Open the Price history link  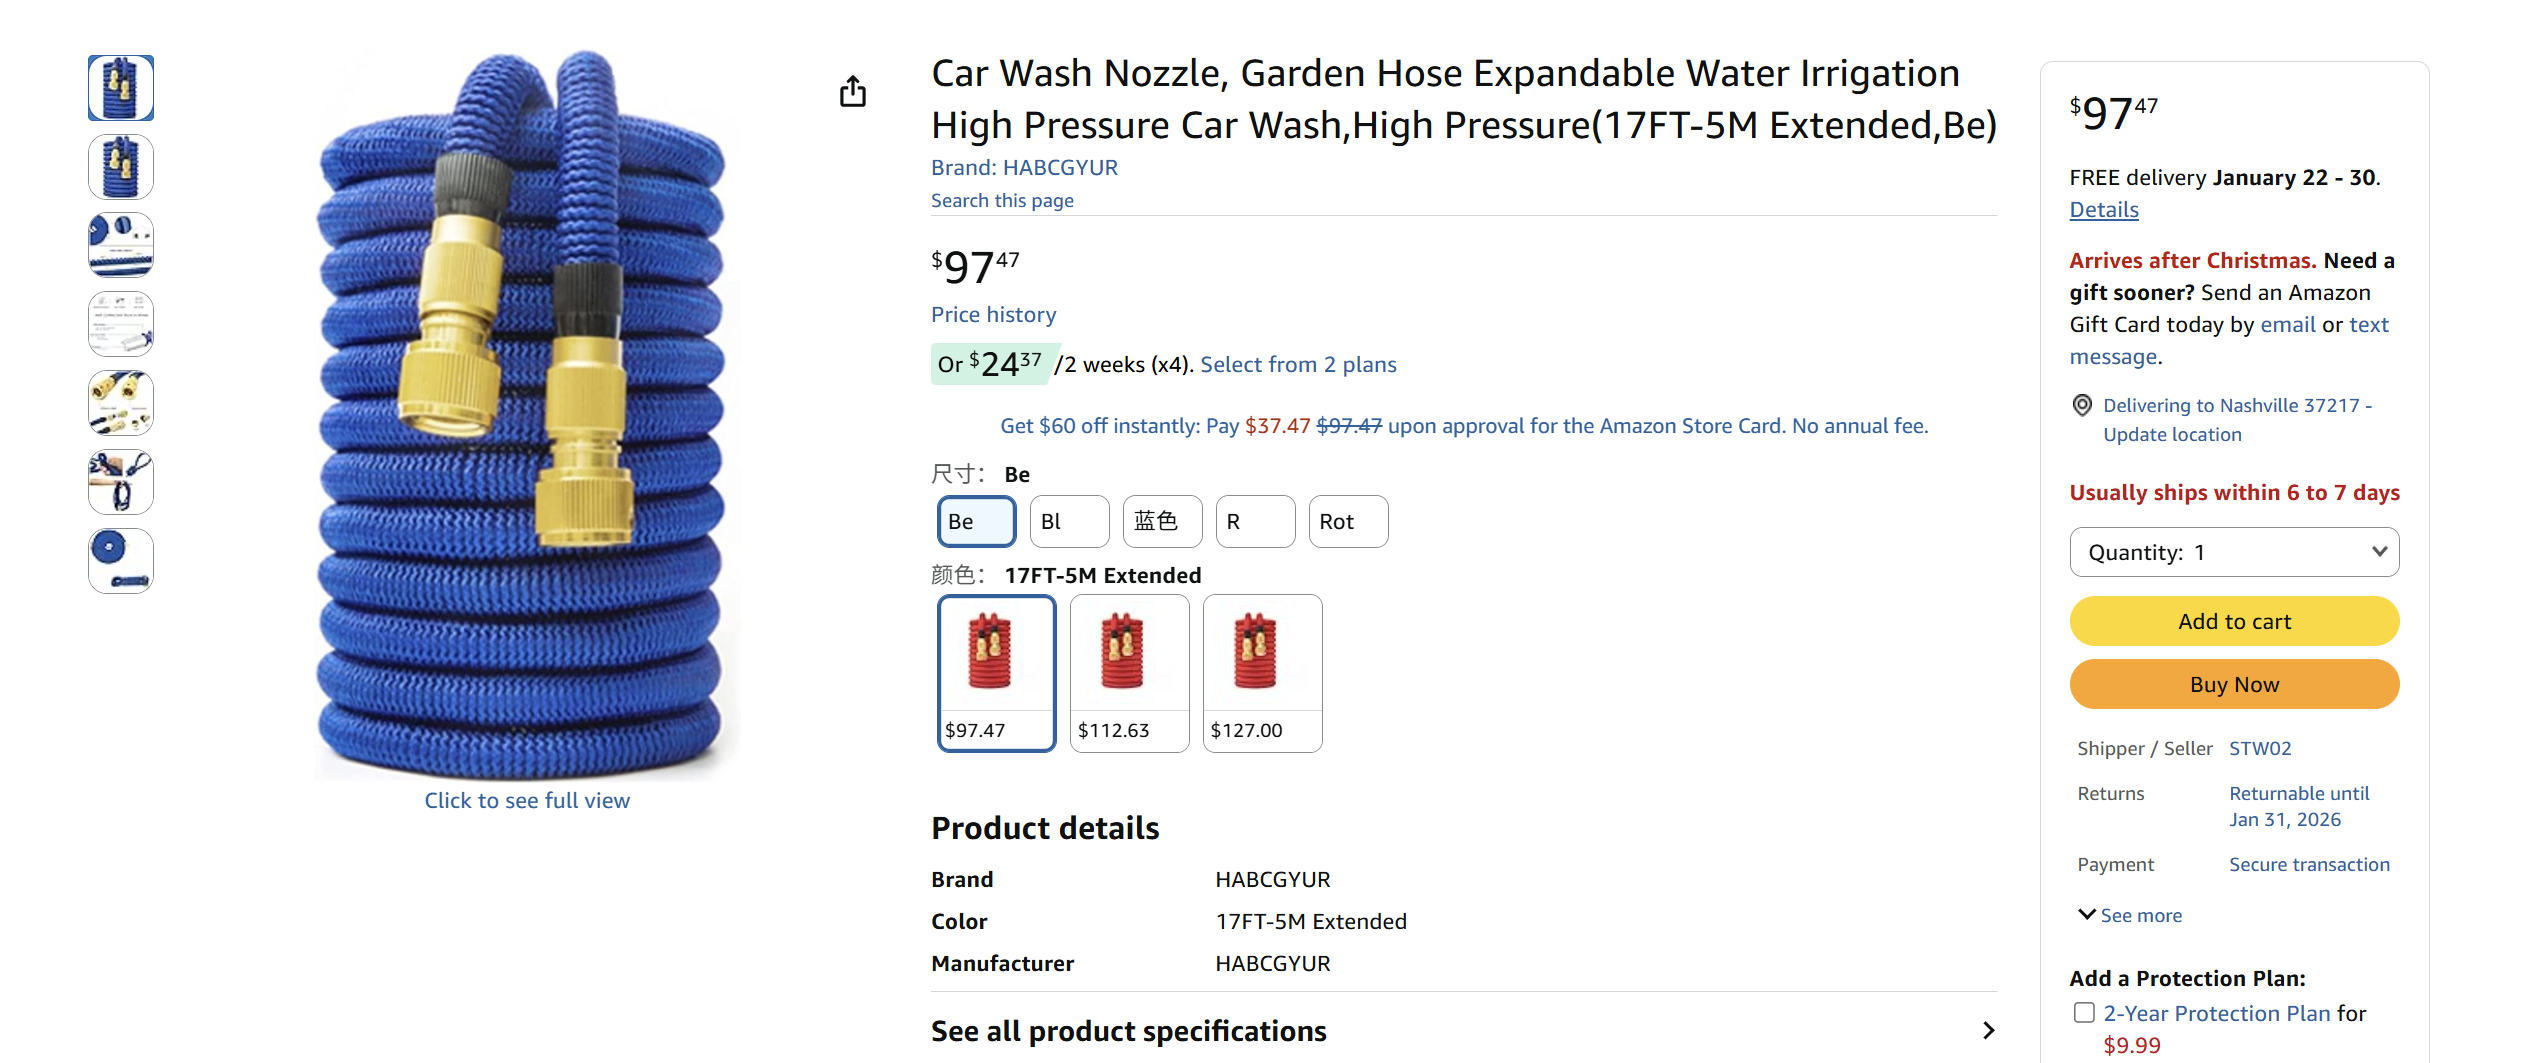pyautogui.click(x=993, y=314)
